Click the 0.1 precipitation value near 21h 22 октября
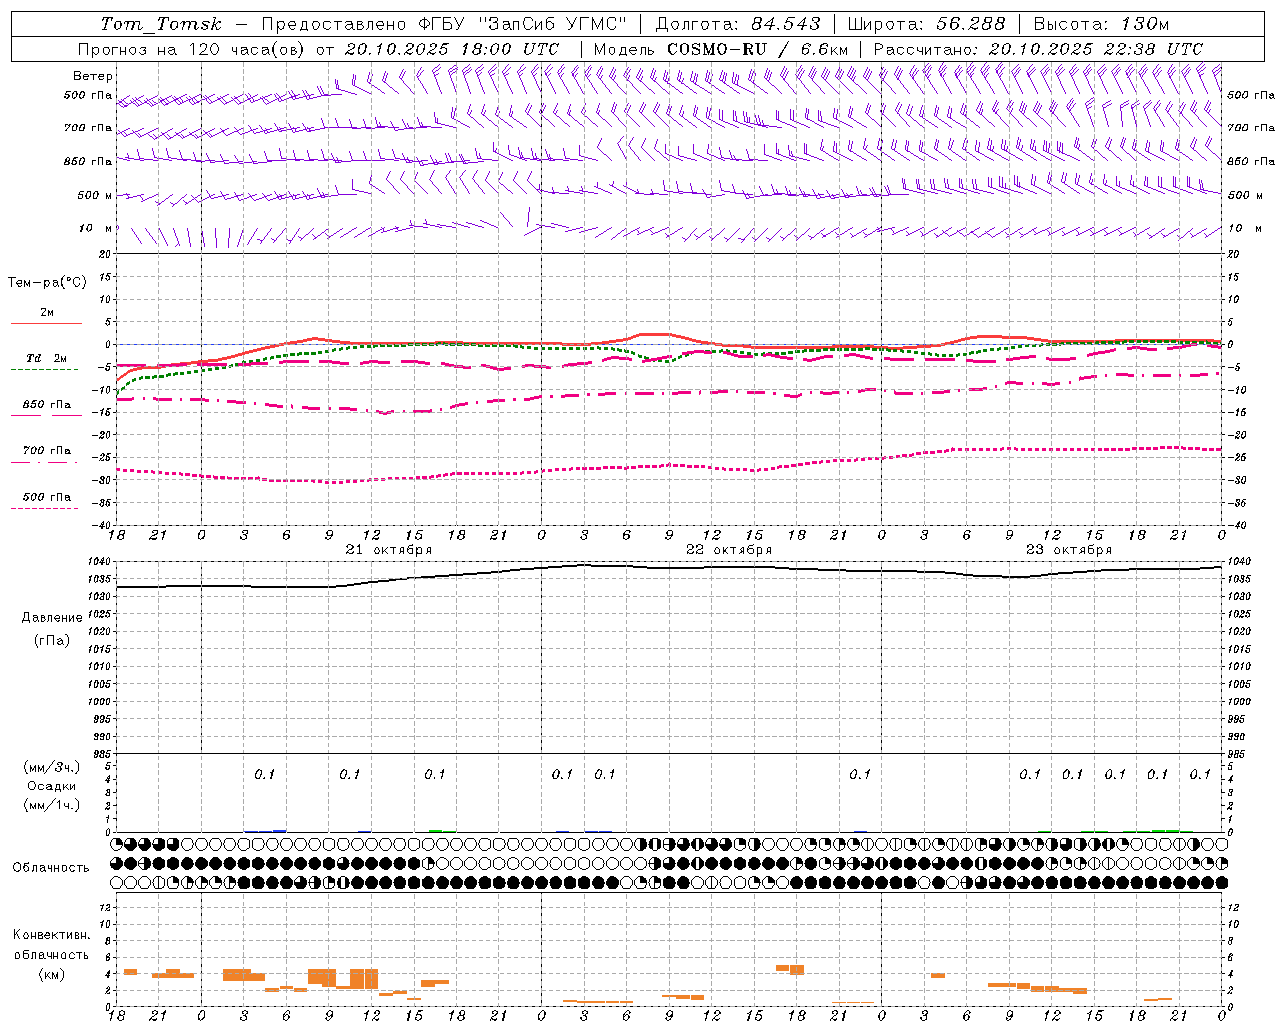The width and height of the screenshot is (1280, 1024). [860, 774]
